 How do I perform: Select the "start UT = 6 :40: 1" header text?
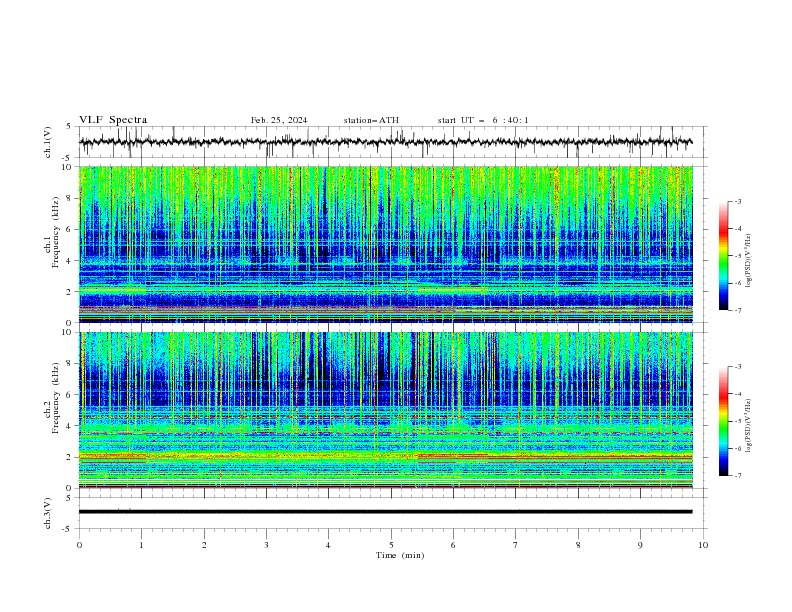483,120
